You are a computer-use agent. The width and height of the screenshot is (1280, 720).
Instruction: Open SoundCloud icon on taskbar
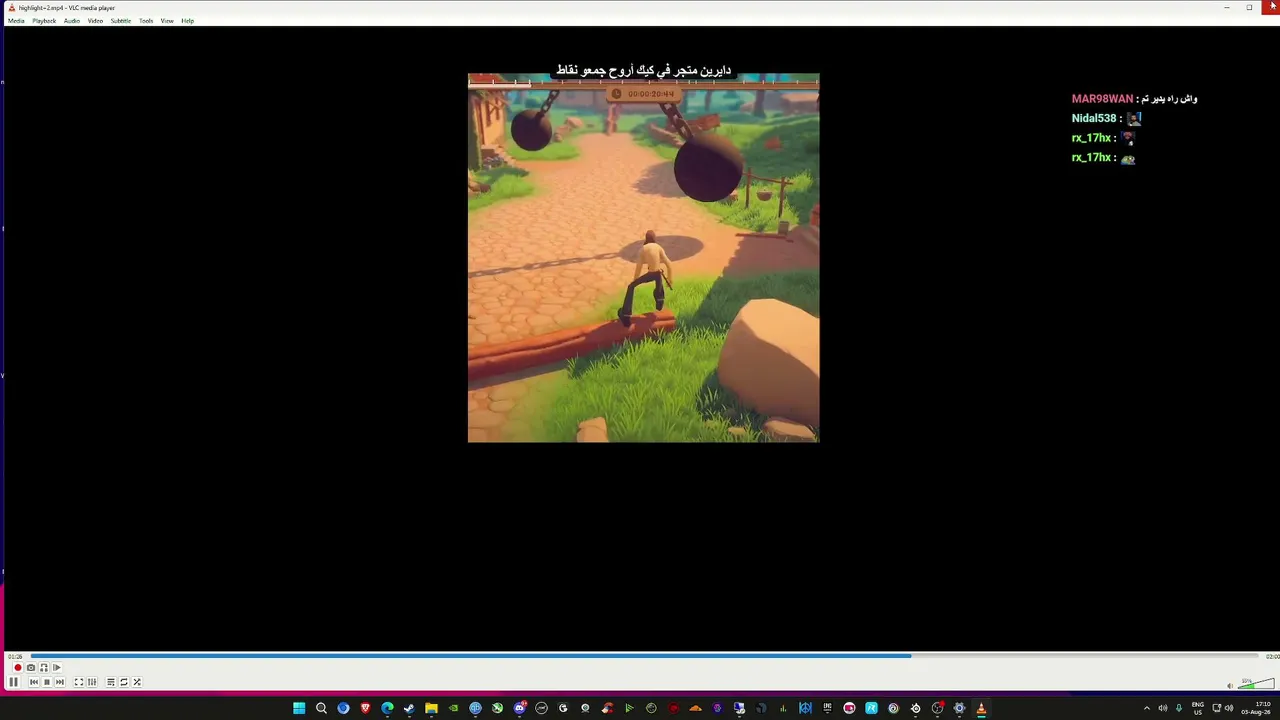695,708
